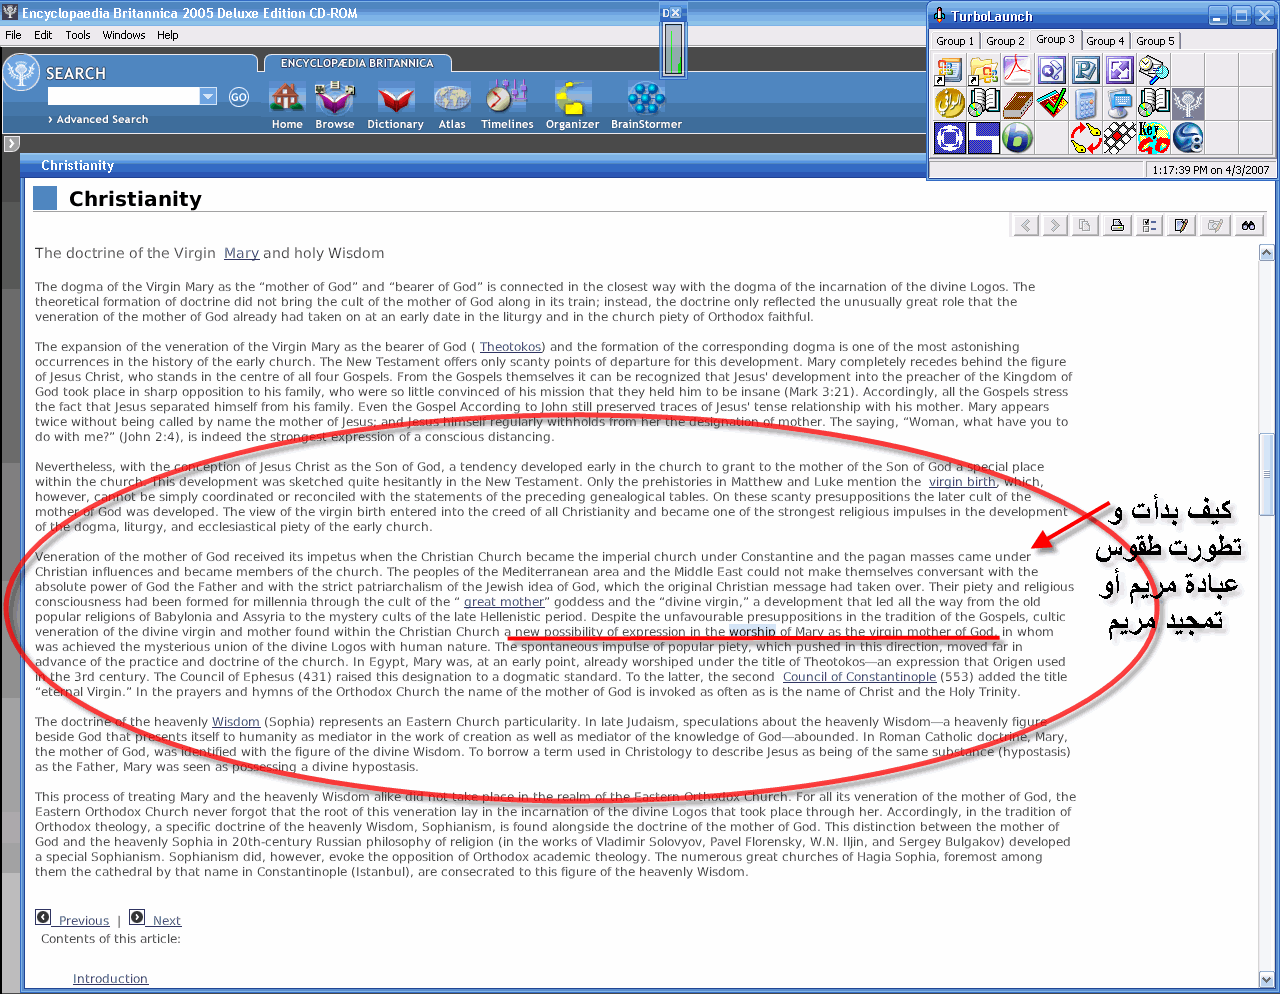Open the Windows menu
The image size is (1280, 994).
(124, 35)
